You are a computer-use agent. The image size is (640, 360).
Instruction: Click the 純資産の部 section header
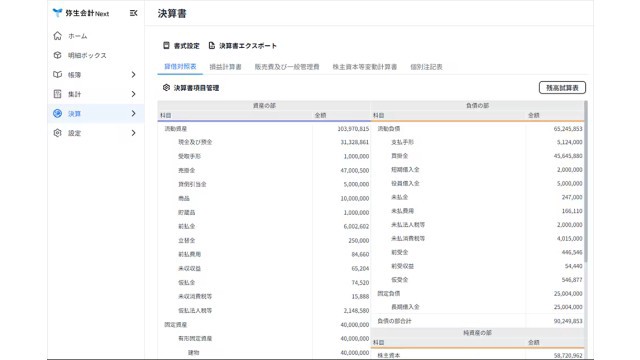point(477,333)
